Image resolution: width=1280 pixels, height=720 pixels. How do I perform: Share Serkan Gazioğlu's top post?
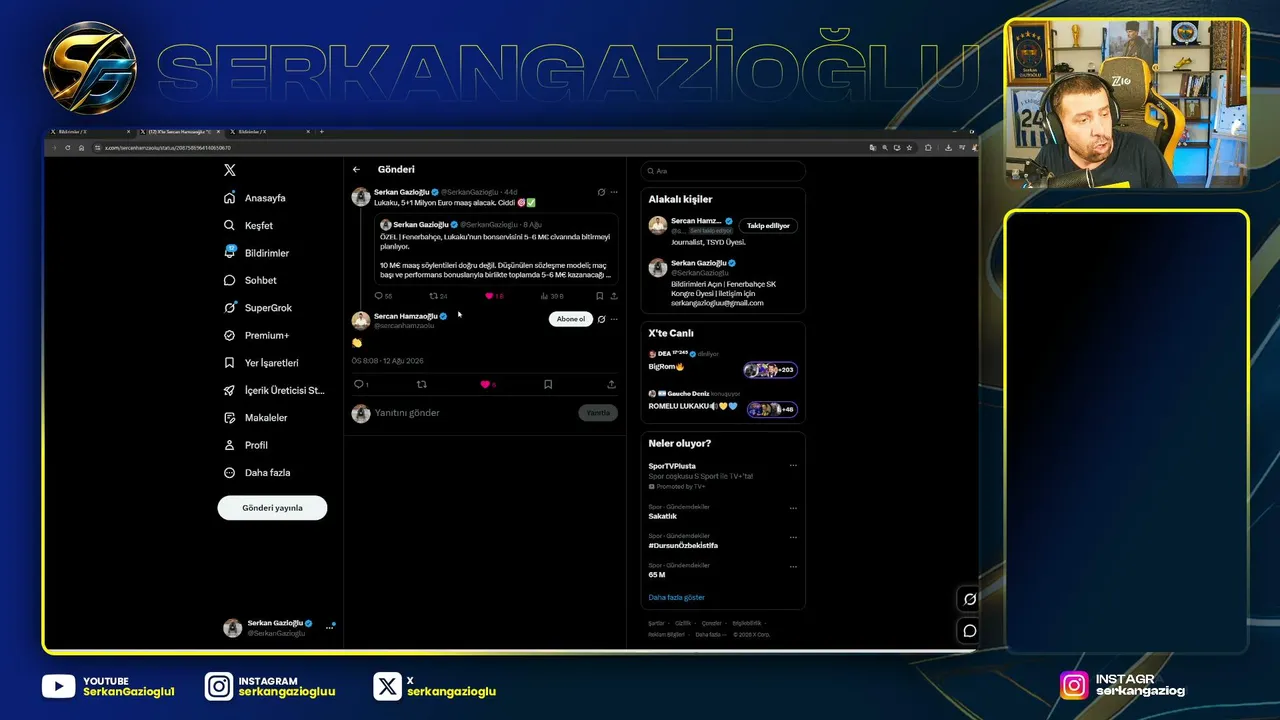tap(614, 296)
